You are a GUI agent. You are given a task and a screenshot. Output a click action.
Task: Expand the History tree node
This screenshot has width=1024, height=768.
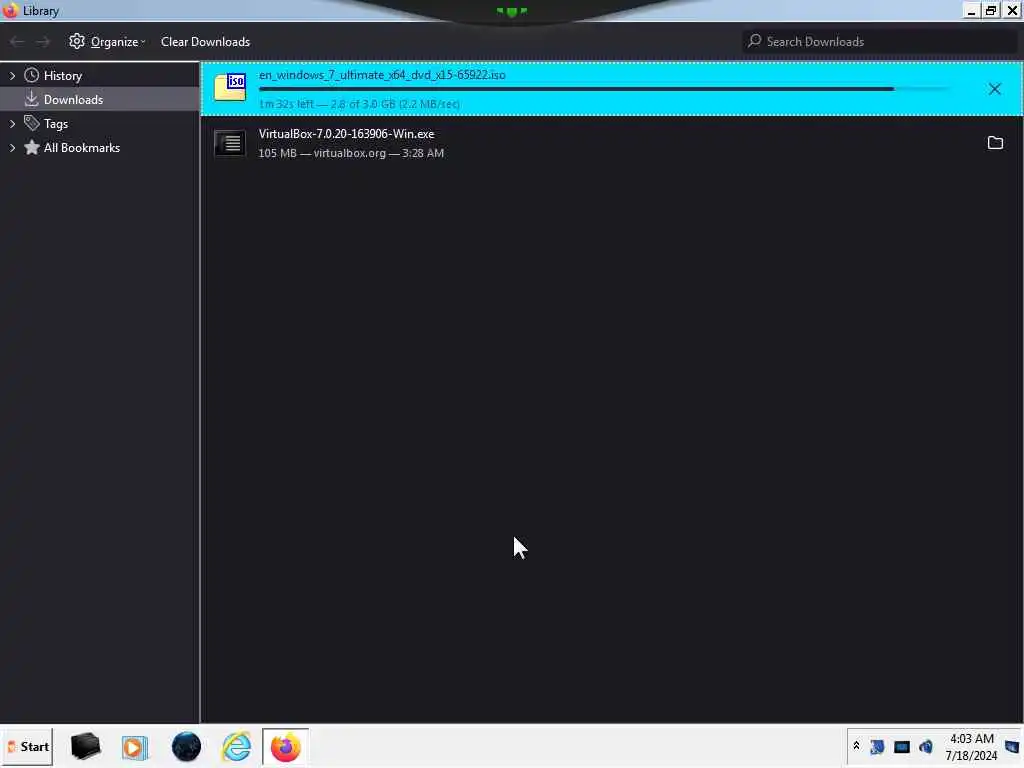[x=12, y=76]
